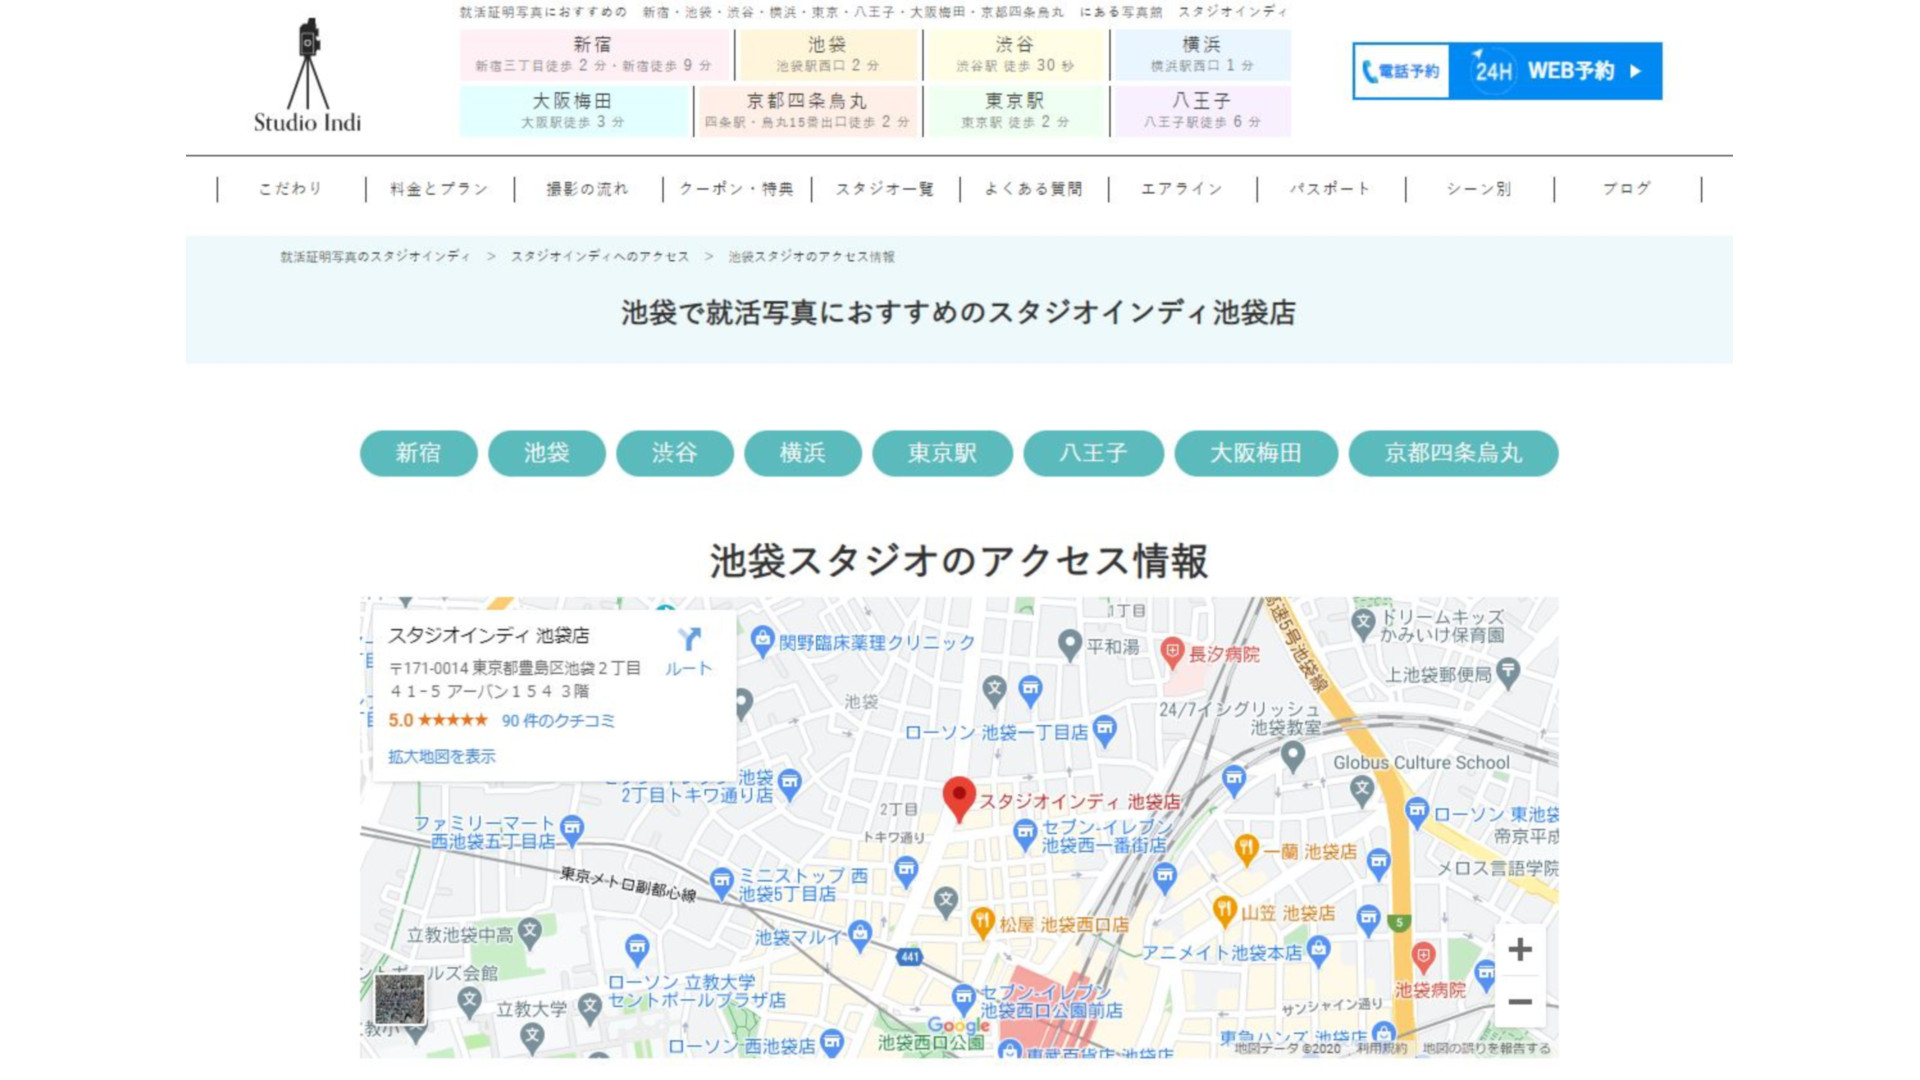Open the 90 件のクチコミ reviews link

pyautogui.click(x=557, y=721)
